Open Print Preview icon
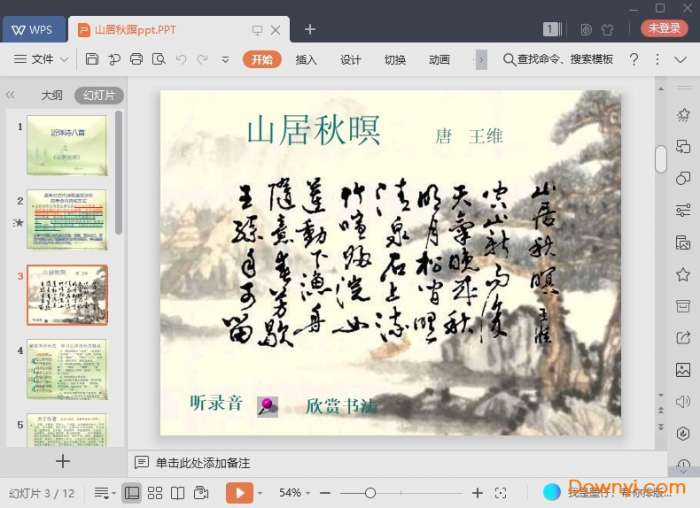Image resolution: width=700 pixels, height=508 pixels. (158, 59)
